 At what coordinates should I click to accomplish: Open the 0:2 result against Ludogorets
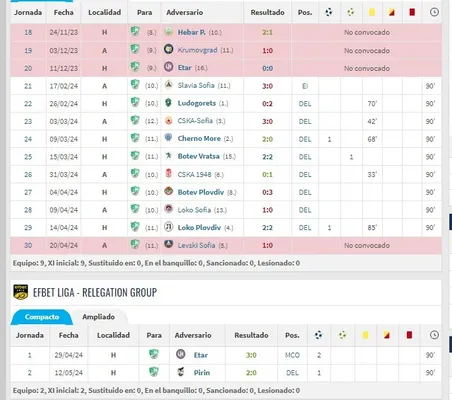click(267, 104)
